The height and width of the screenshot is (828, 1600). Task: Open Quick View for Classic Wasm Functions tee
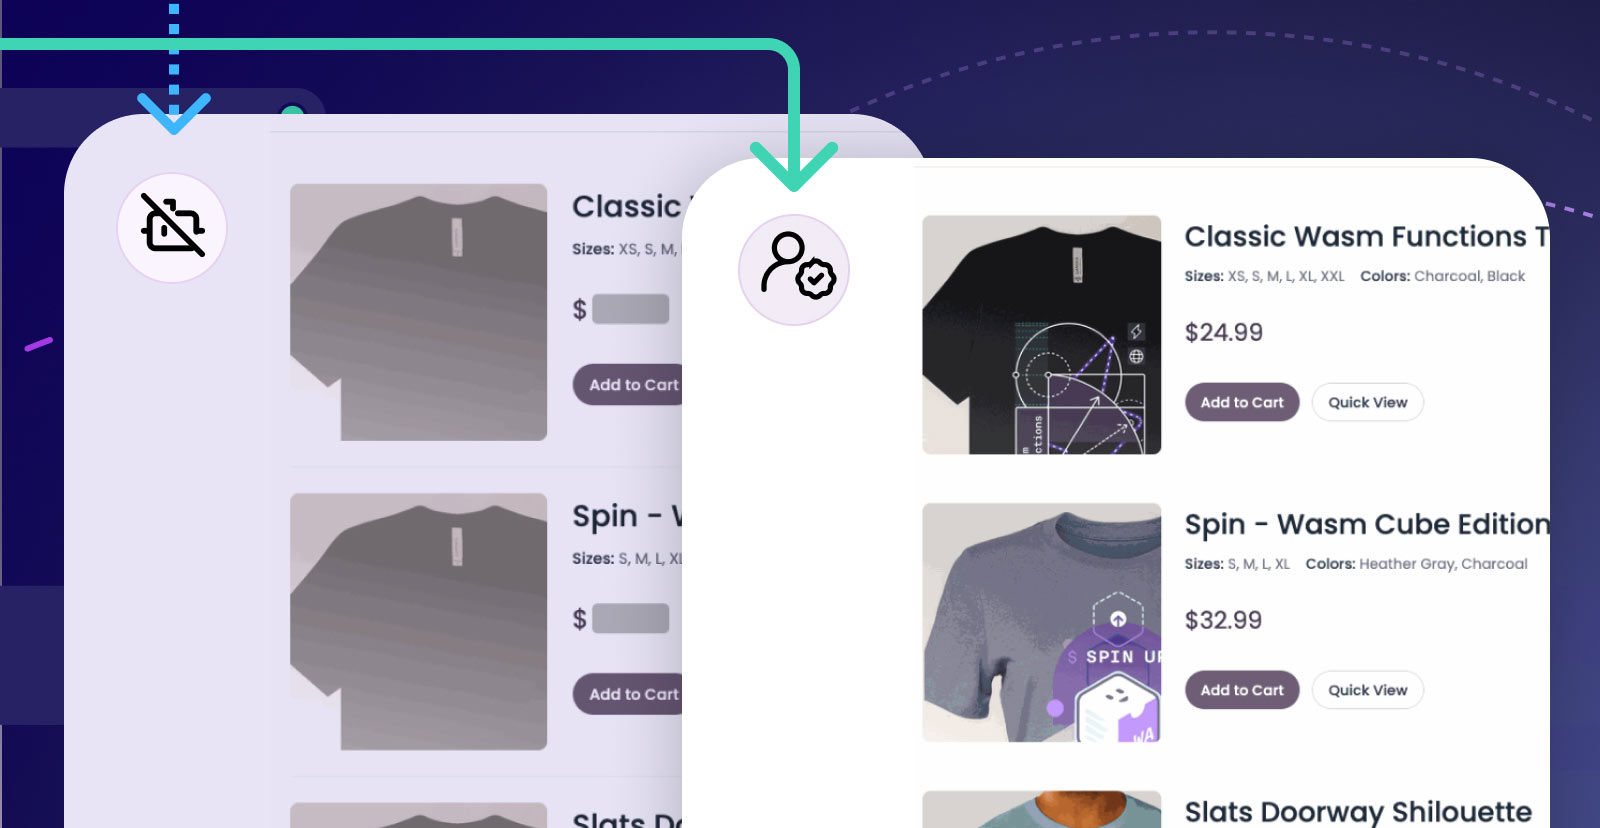(1367, 402)
